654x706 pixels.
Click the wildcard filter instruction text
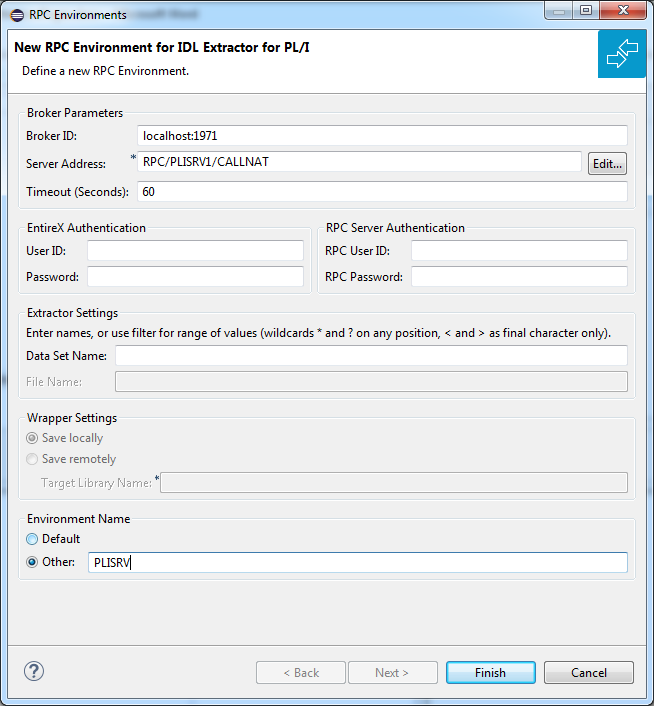coord(318,333)
